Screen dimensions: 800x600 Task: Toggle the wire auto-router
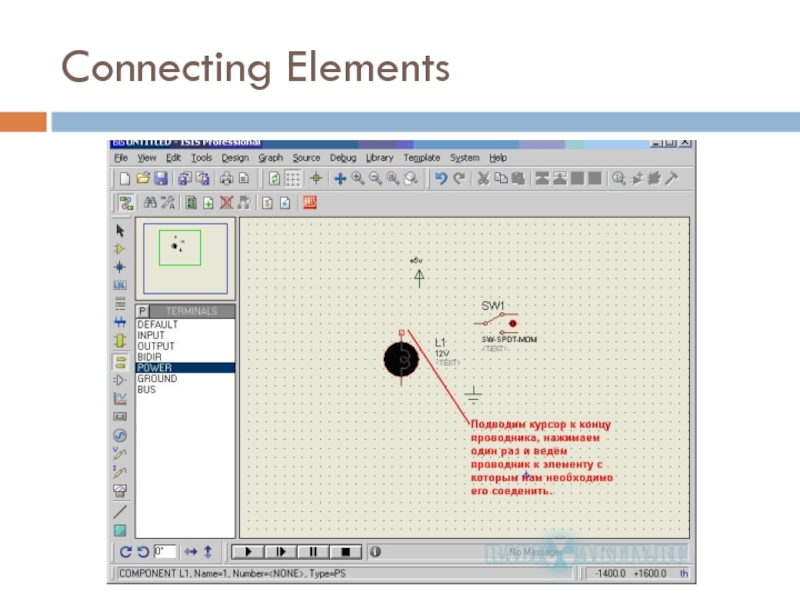click(x=126, y=203)
